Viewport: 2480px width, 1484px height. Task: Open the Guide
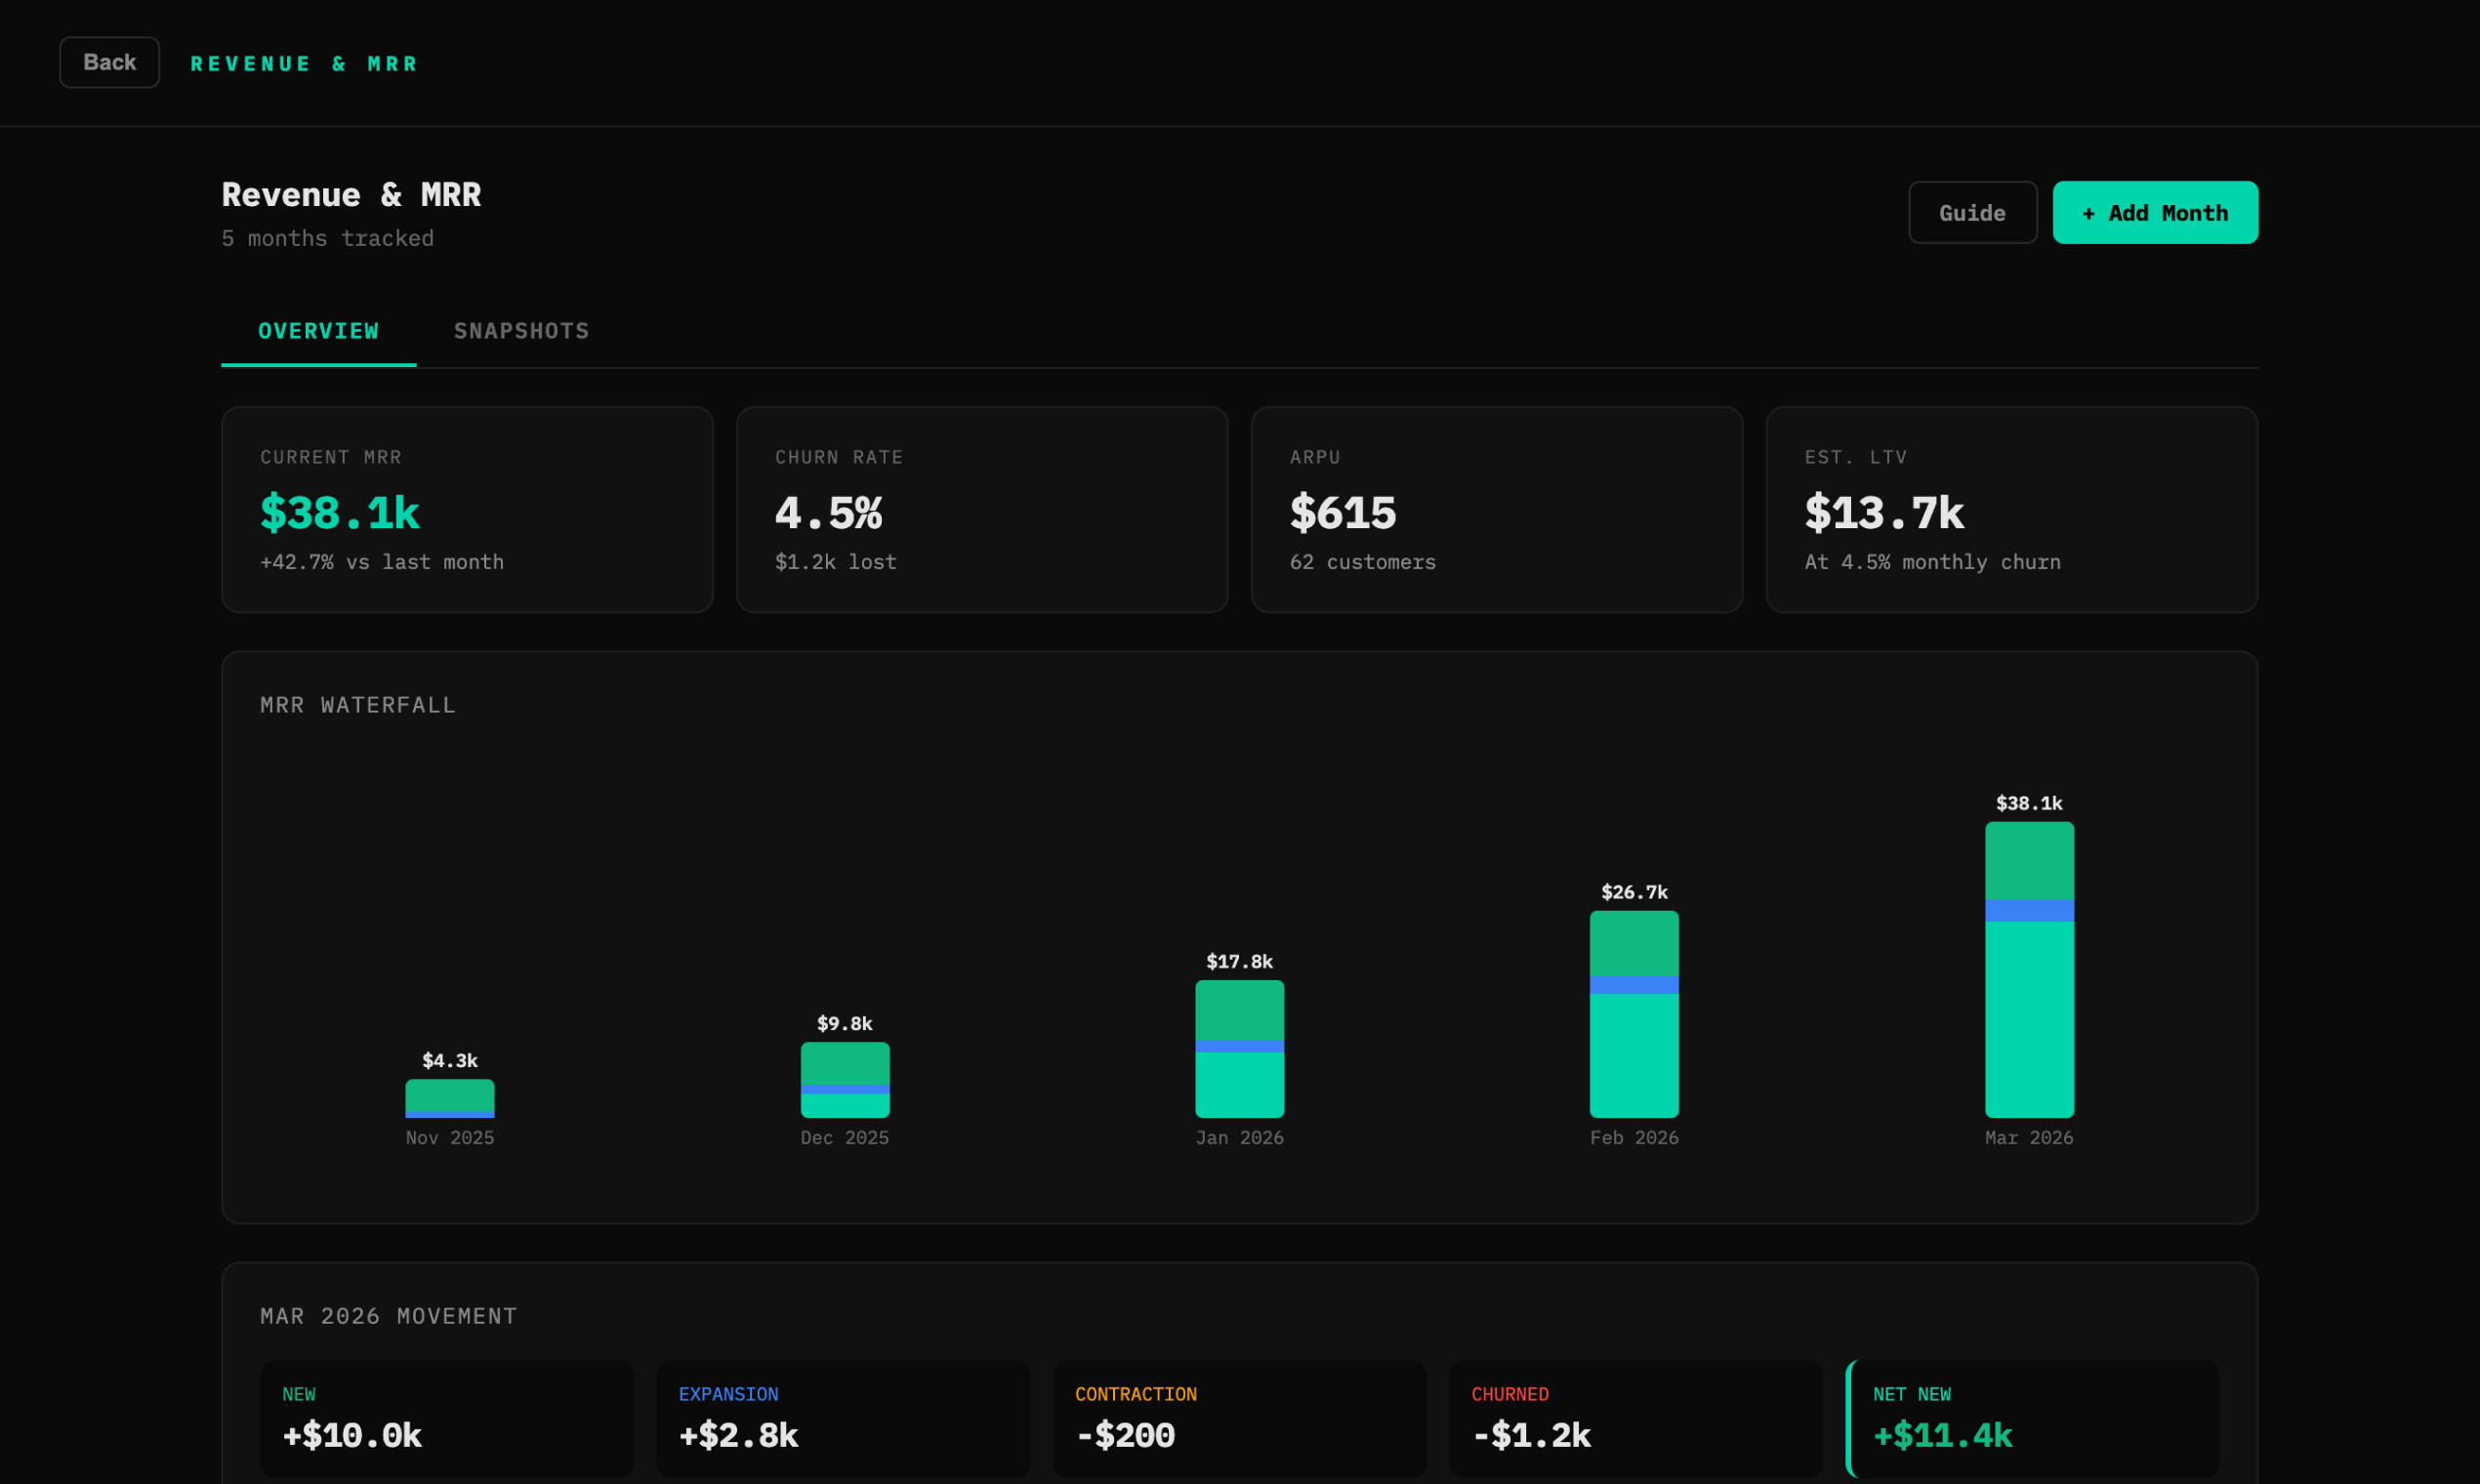coord(1971,212)
